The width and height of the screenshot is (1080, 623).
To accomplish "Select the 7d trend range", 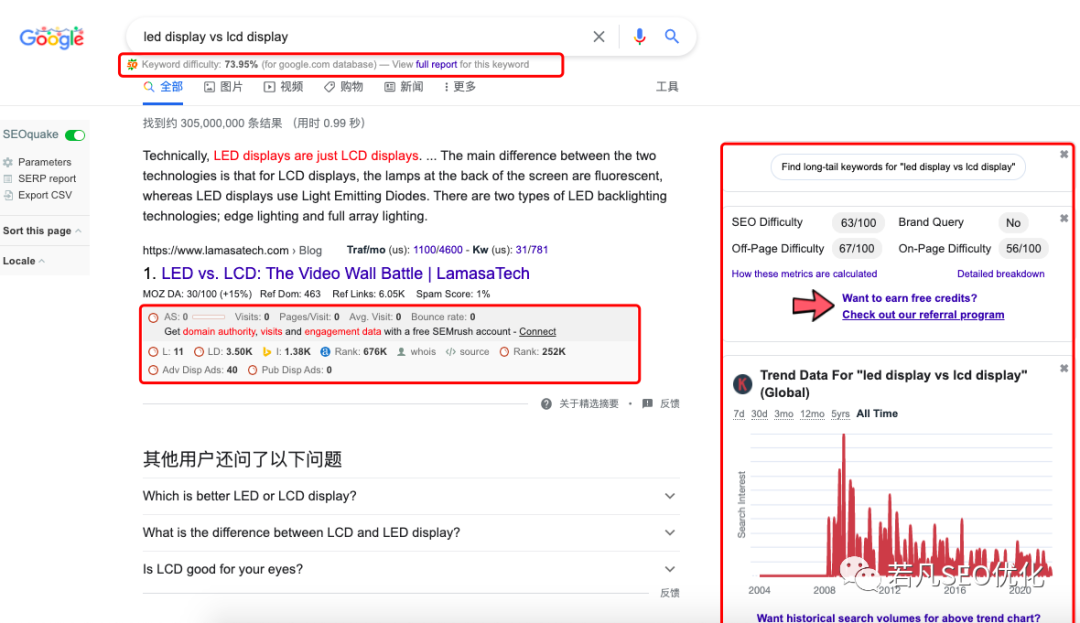I will coord(738,414).
